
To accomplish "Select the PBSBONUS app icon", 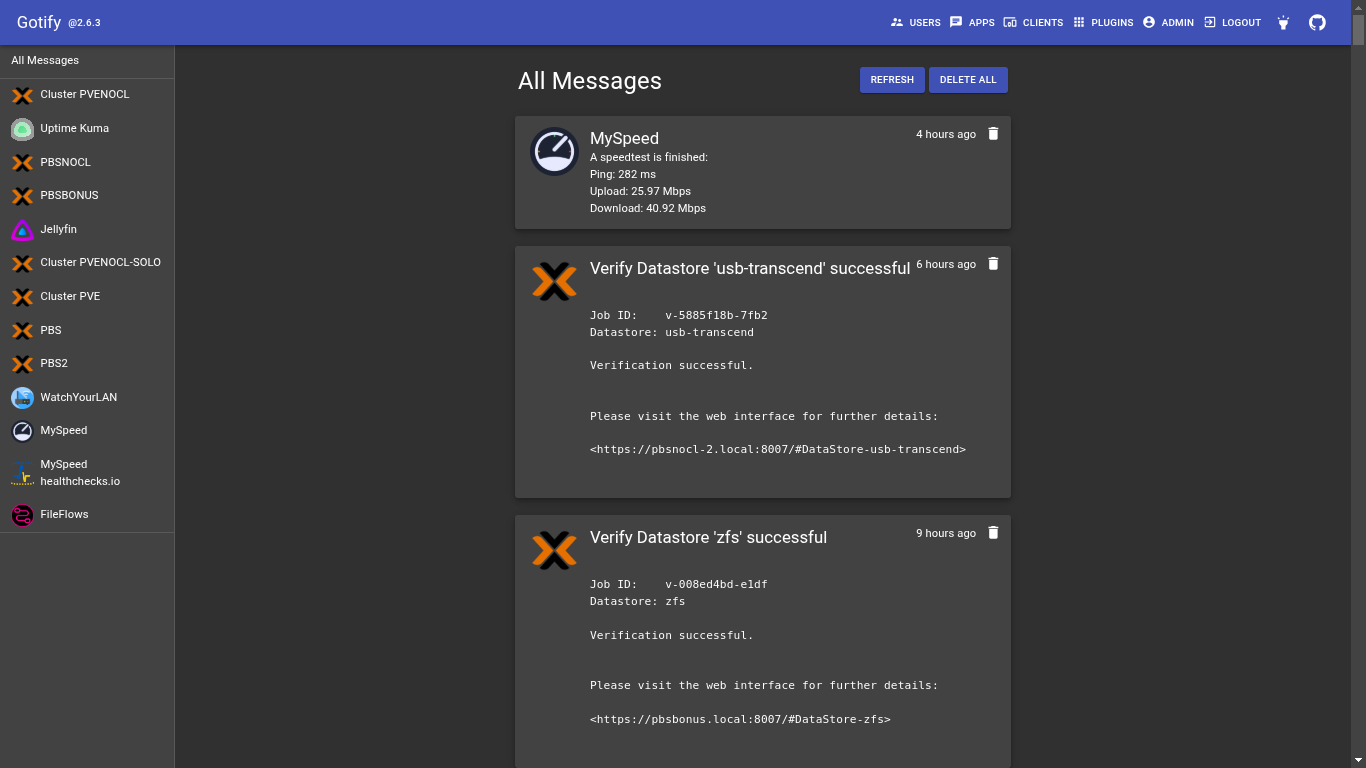I will (x=22, y=196).
